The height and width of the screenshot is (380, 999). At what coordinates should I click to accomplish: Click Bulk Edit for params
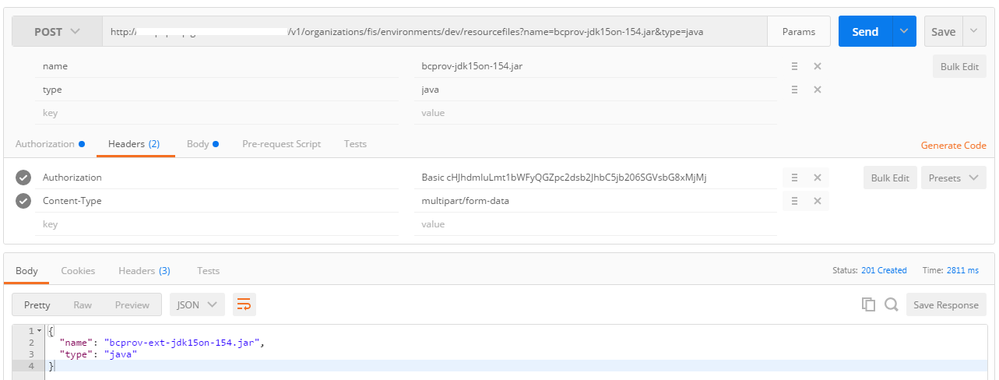click(x=959, y=66)
